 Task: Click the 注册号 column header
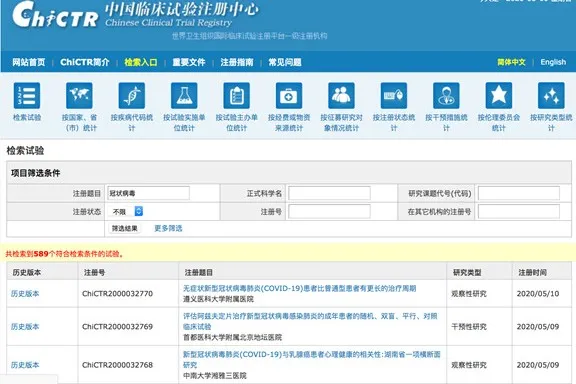coord(94,272)
